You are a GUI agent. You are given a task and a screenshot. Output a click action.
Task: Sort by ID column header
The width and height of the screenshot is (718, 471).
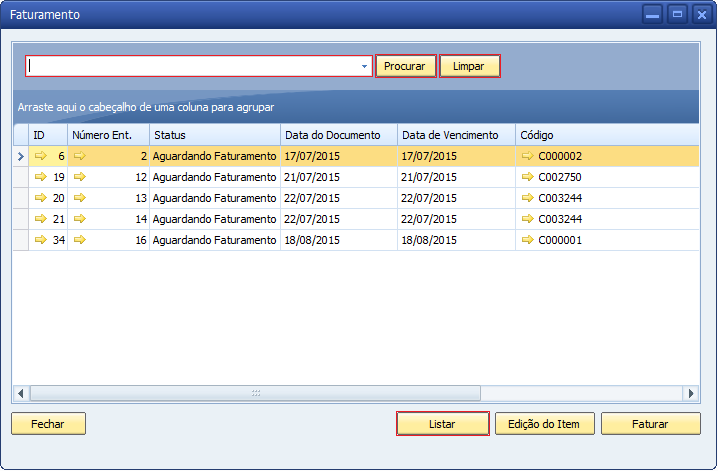click(48, 135)
